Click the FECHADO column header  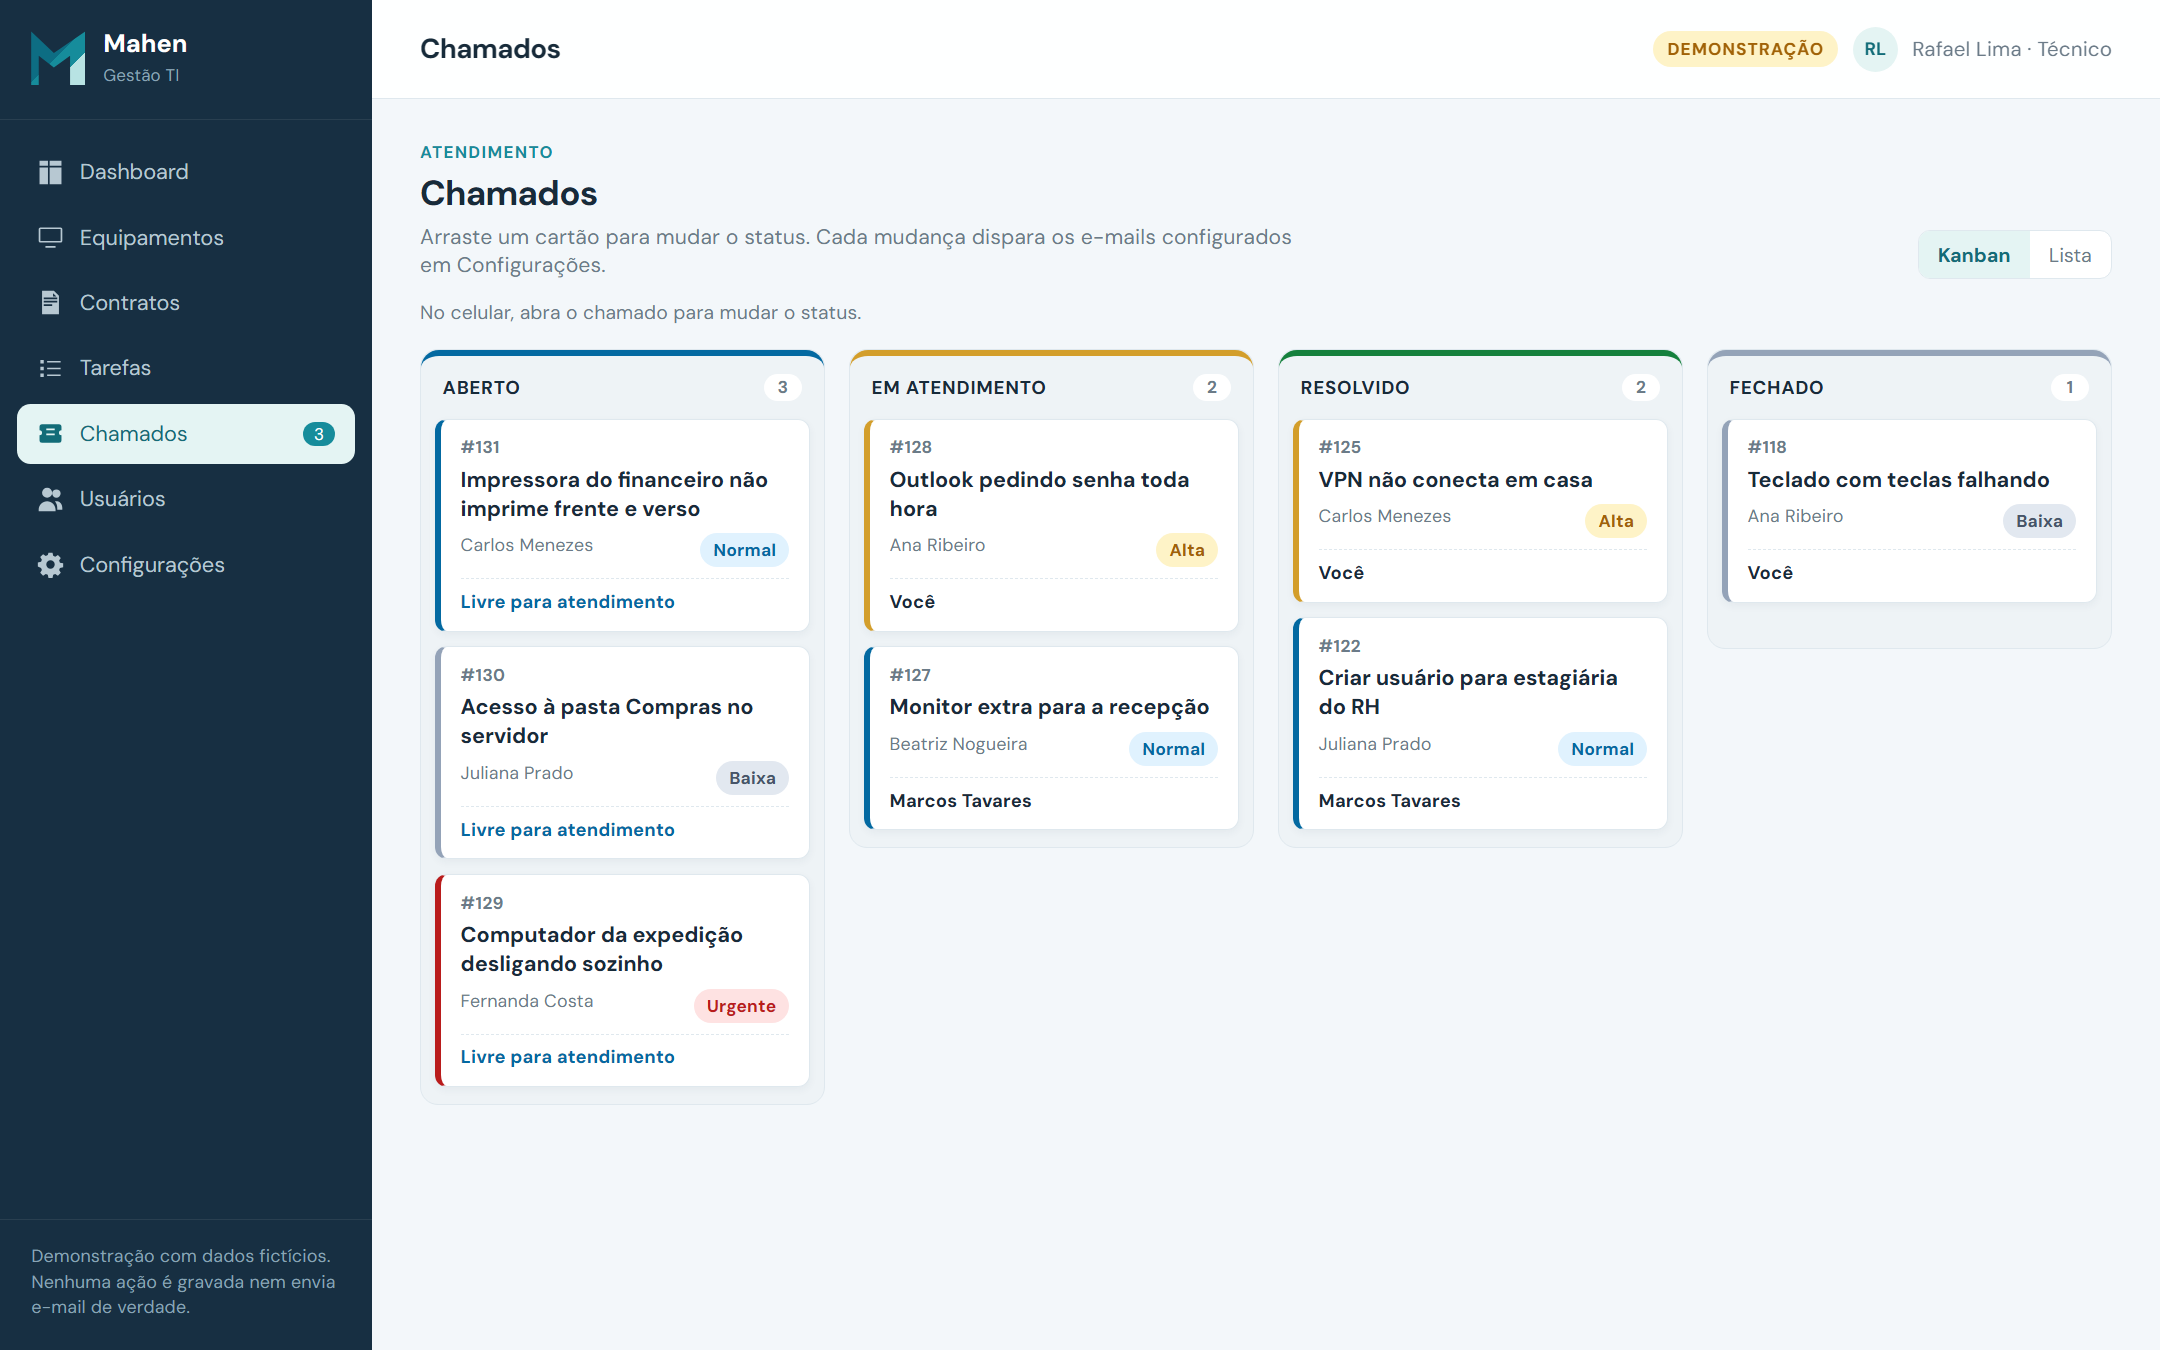(x=1776, y=388)
